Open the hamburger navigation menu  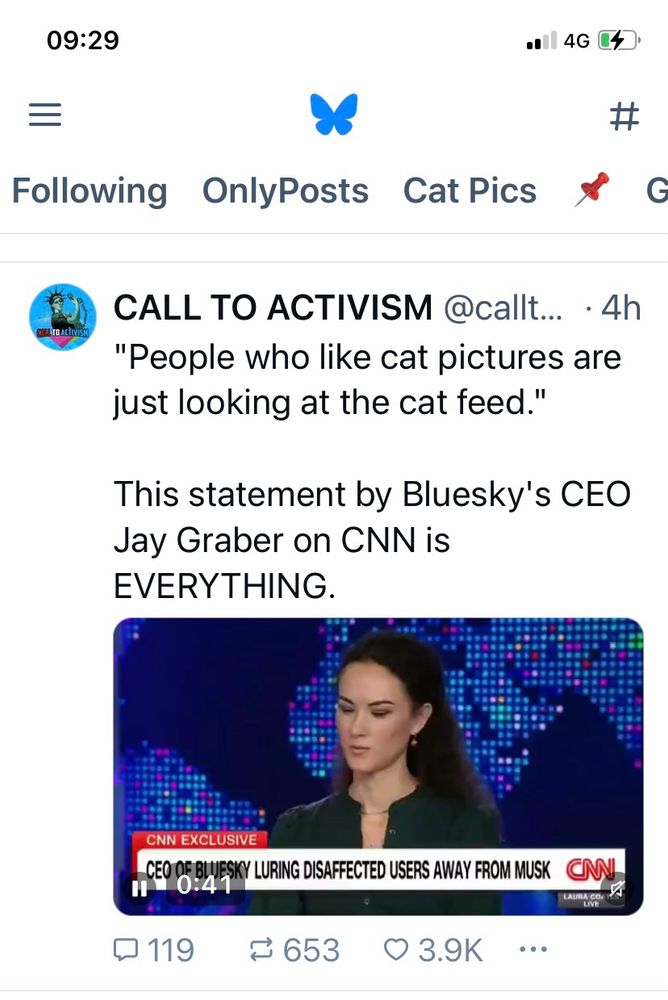coord(45,115)
